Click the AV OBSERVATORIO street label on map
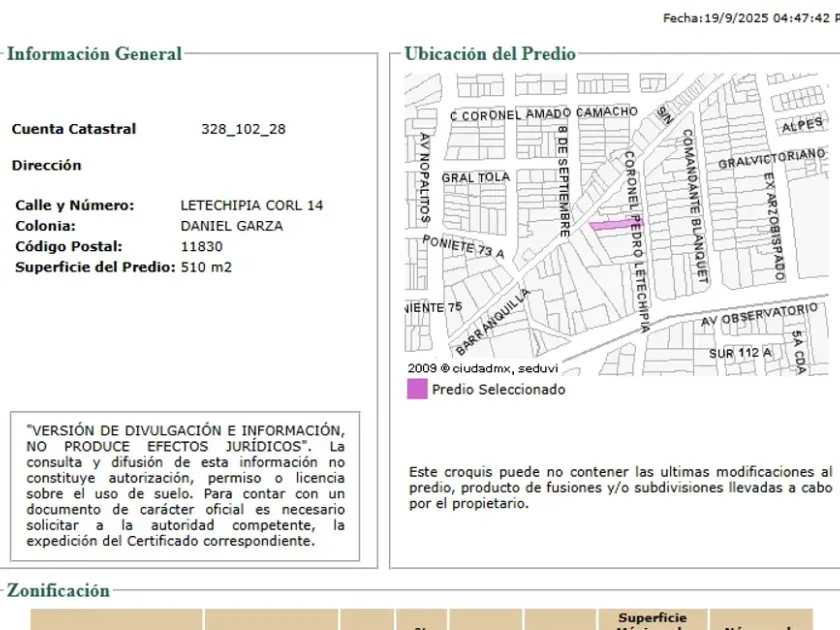The width and height of the screenshot is (840, 630). (760, 316)
